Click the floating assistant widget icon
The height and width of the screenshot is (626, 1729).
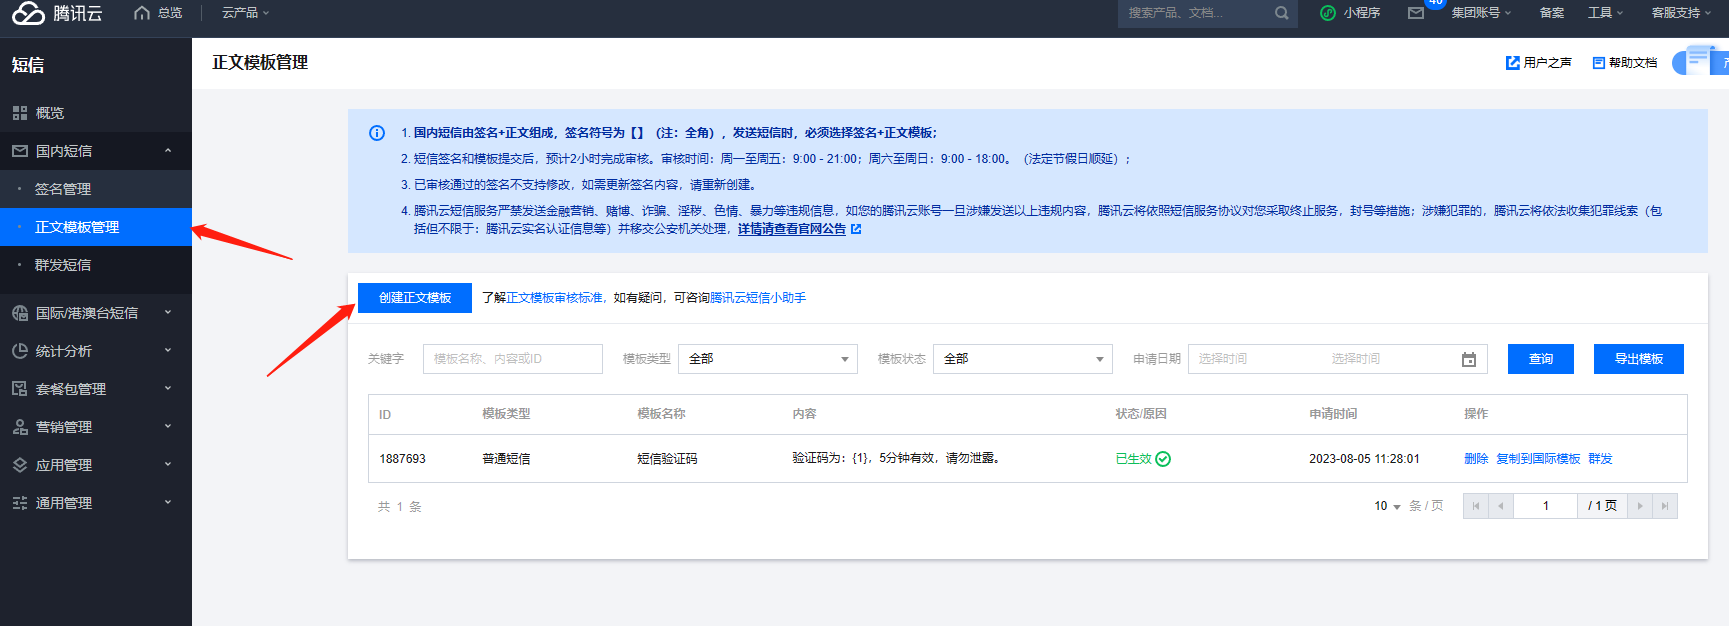click(1700, 60)
